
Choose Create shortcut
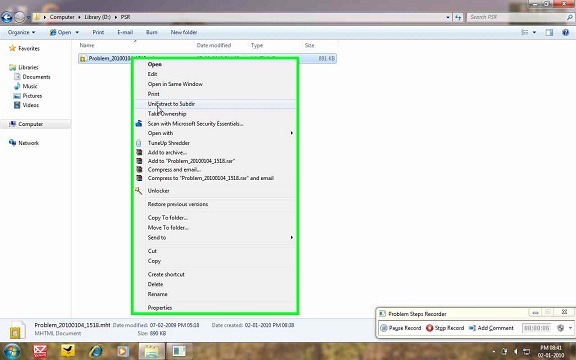coord(166,274)
